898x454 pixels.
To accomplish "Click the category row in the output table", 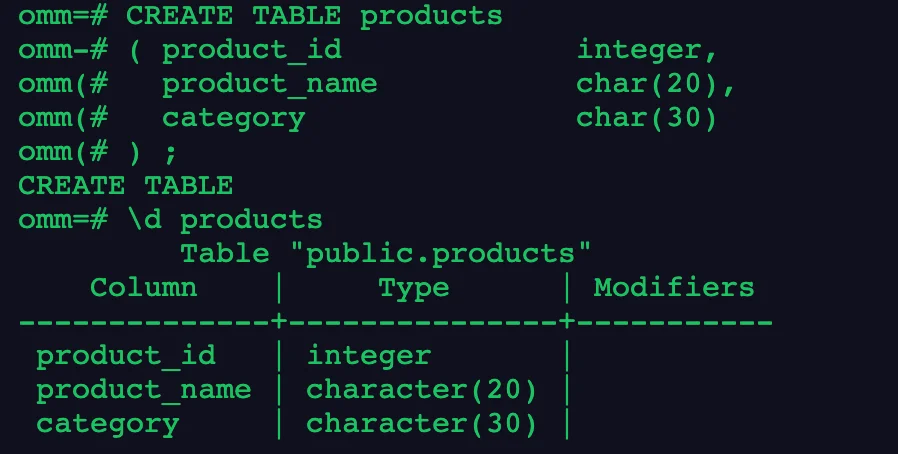I will 108,423.
